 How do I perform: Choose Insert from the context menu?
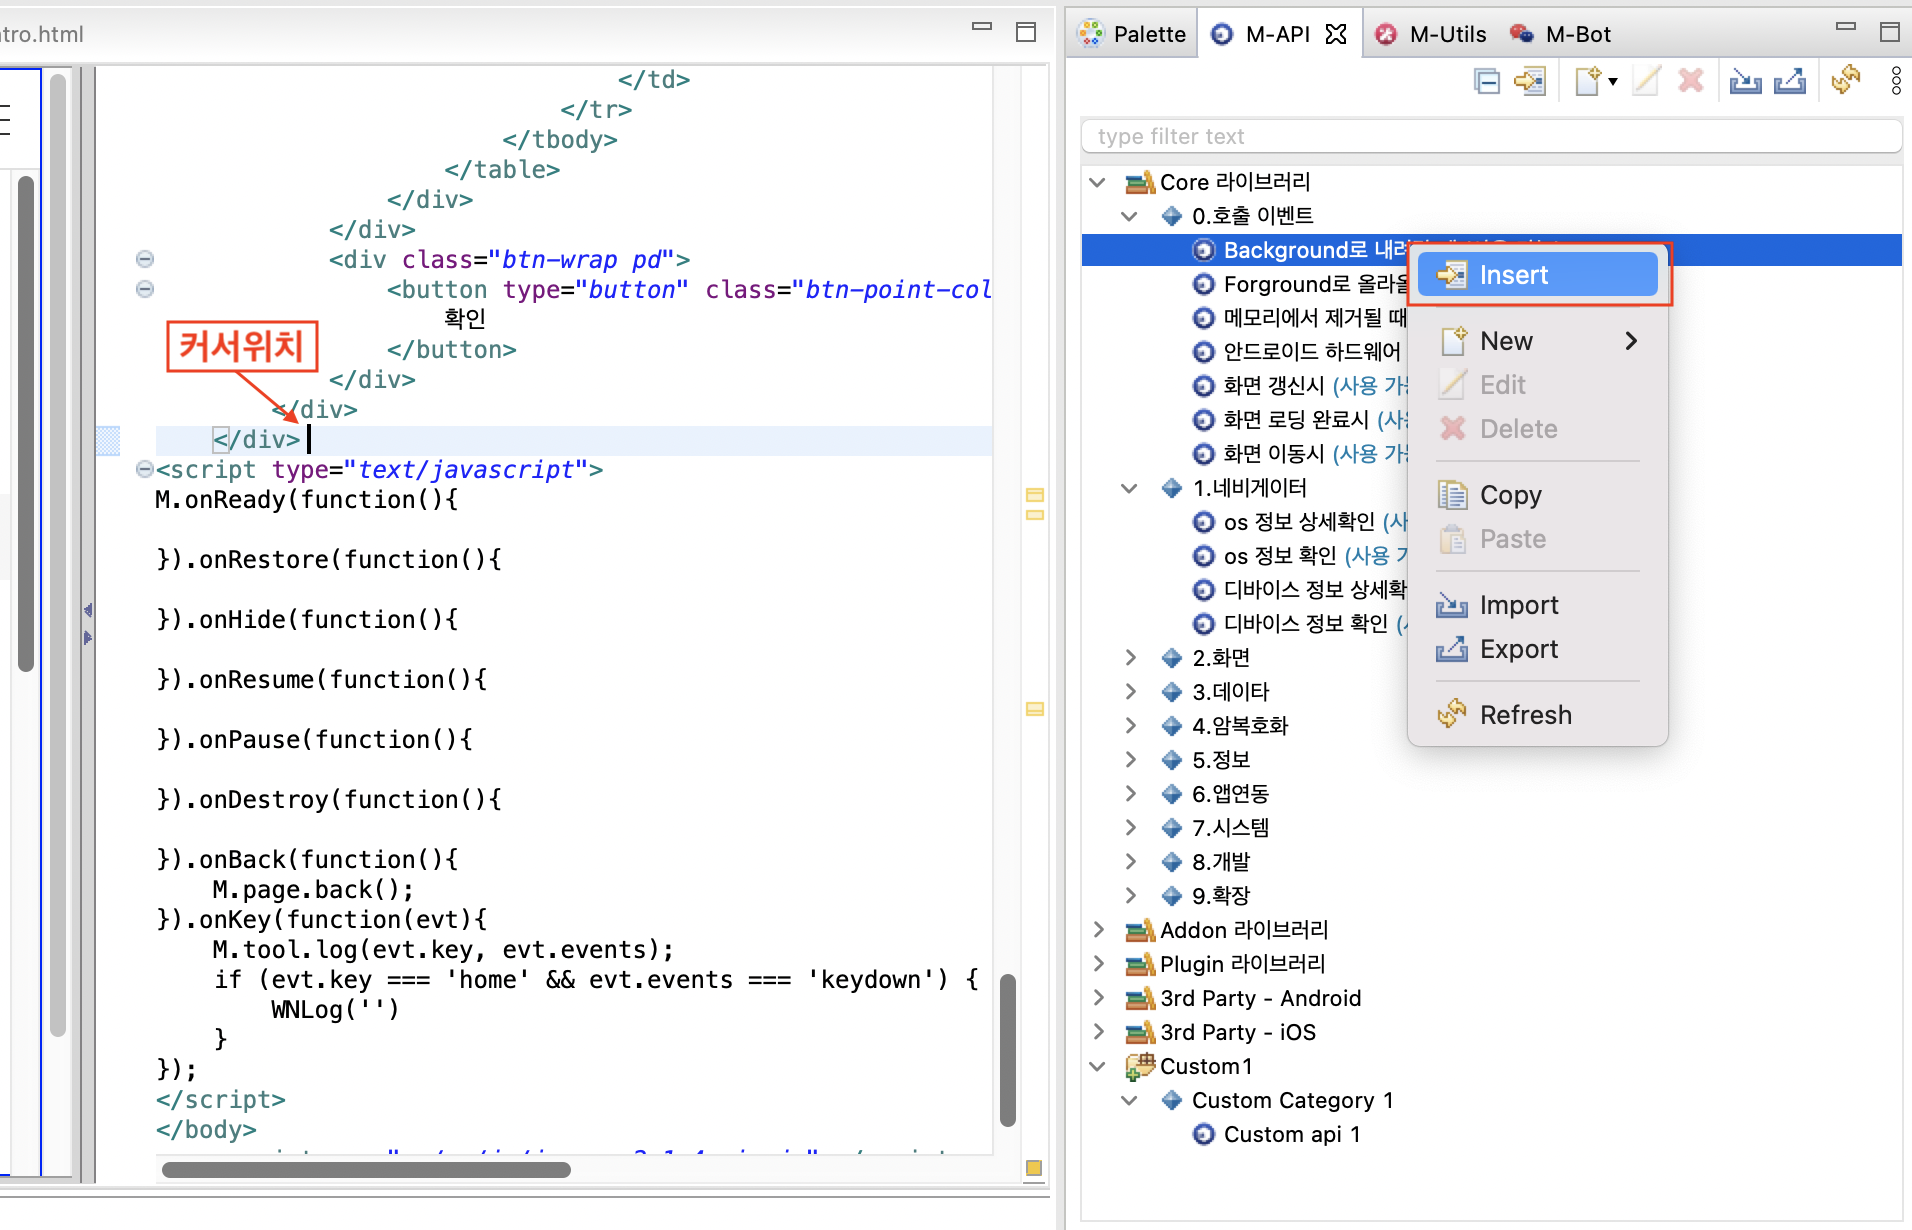pos(1513,274)
